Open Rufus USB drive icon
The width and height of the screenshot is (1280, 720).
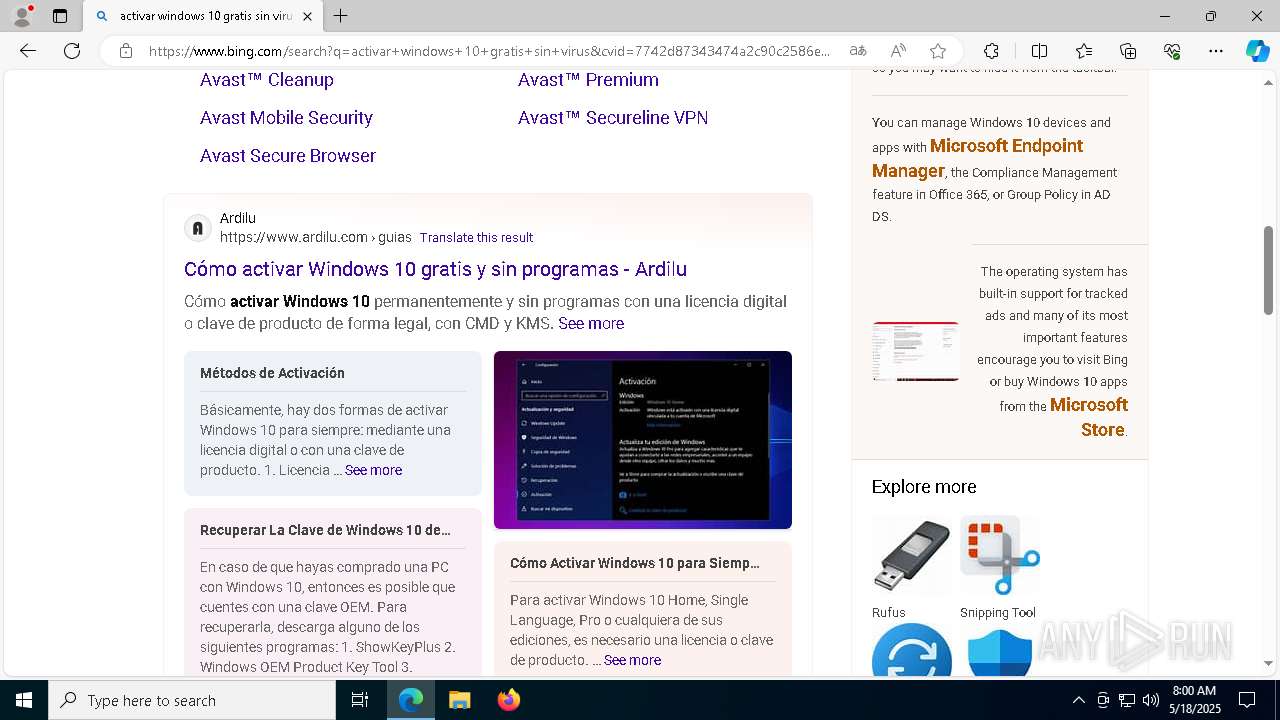[911, 556]
